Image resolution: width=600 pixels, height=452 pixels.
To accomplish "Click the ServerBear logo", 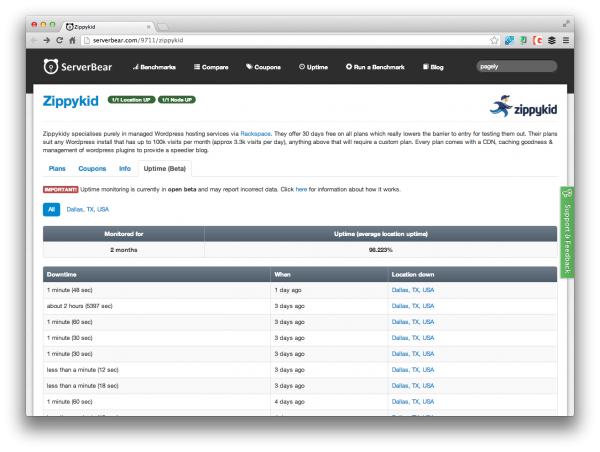I will [x=78, y=67].
